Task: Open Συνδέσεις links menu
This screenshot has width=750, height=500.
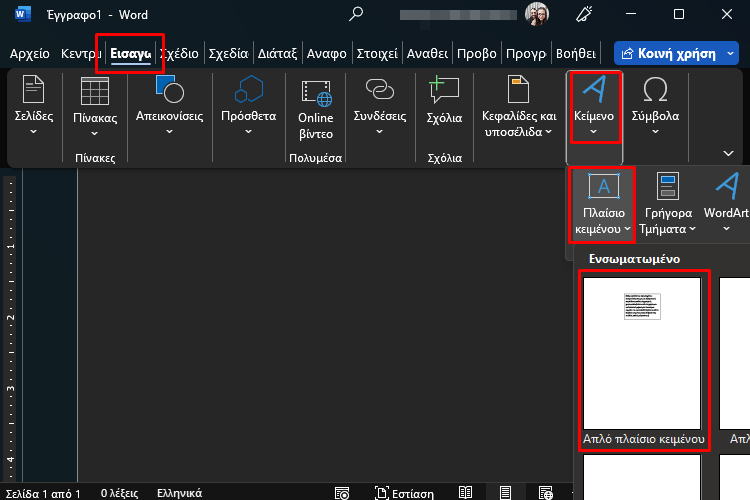Action: [x=380, y=105]
